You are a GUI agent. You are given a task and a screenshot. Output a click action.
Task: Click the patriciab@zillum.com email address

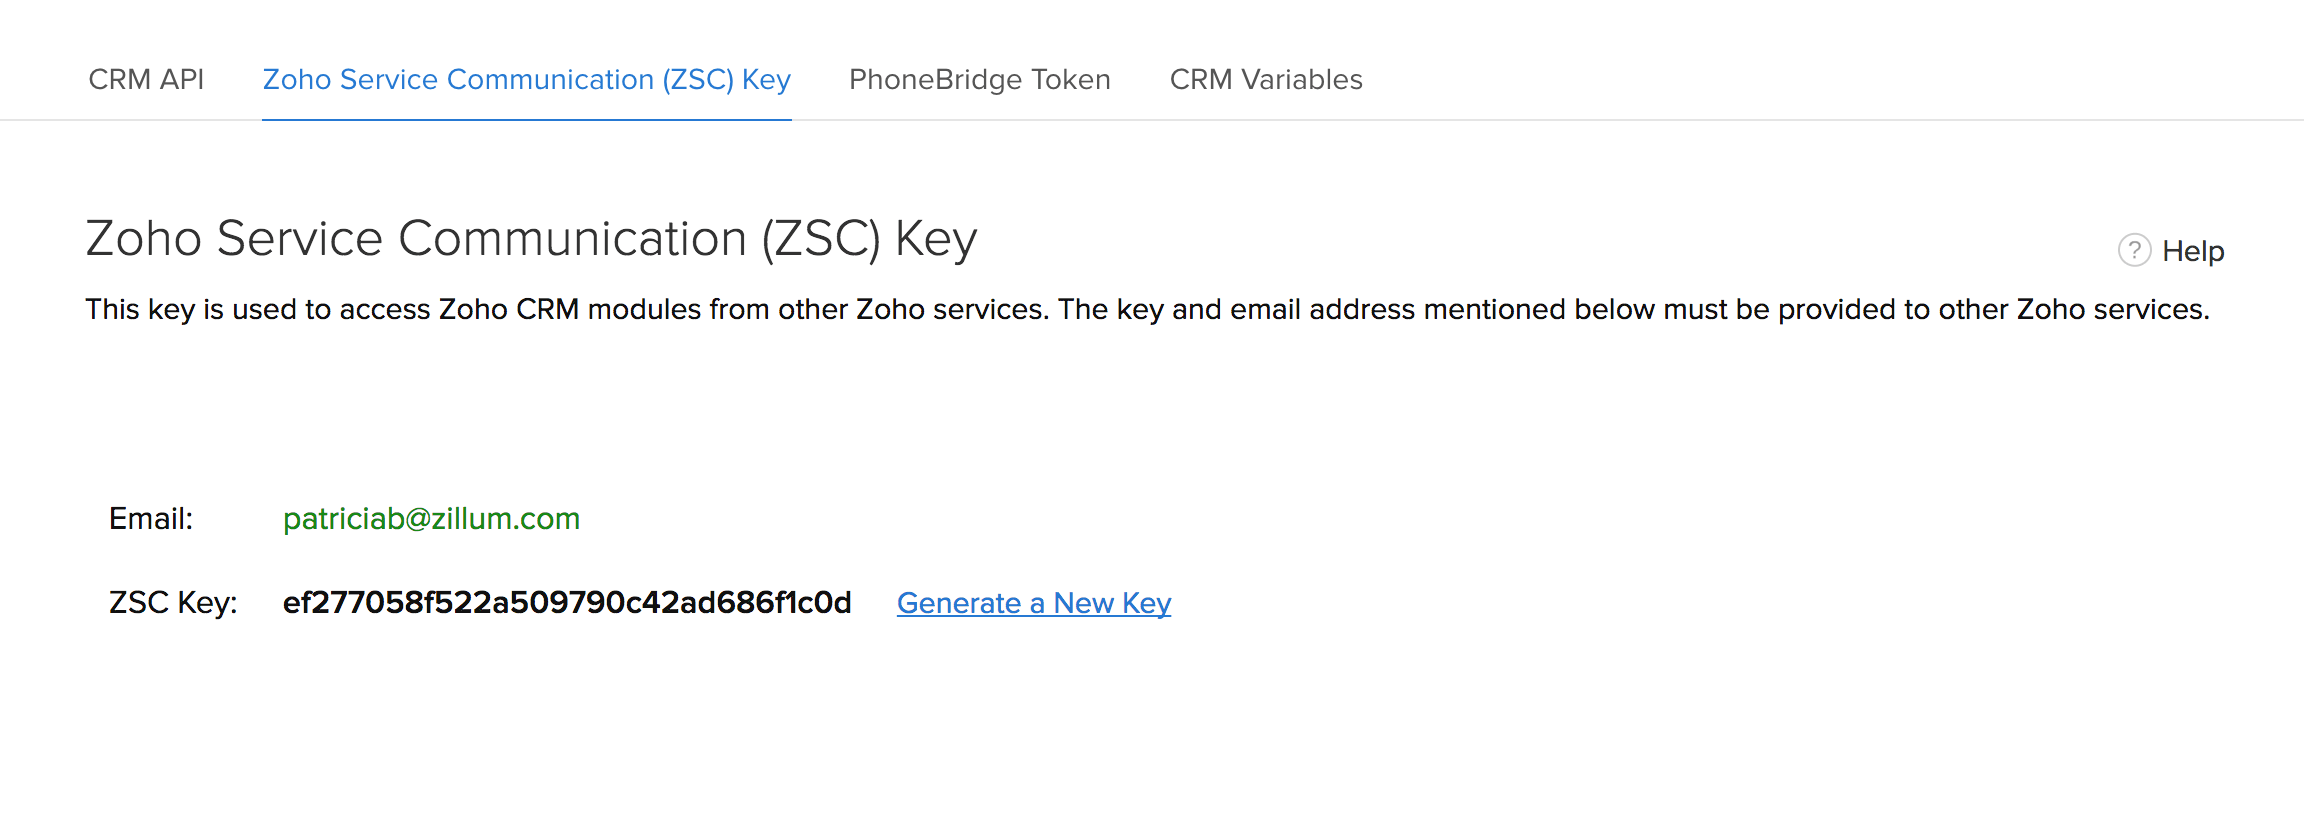[x=431, y=519]
